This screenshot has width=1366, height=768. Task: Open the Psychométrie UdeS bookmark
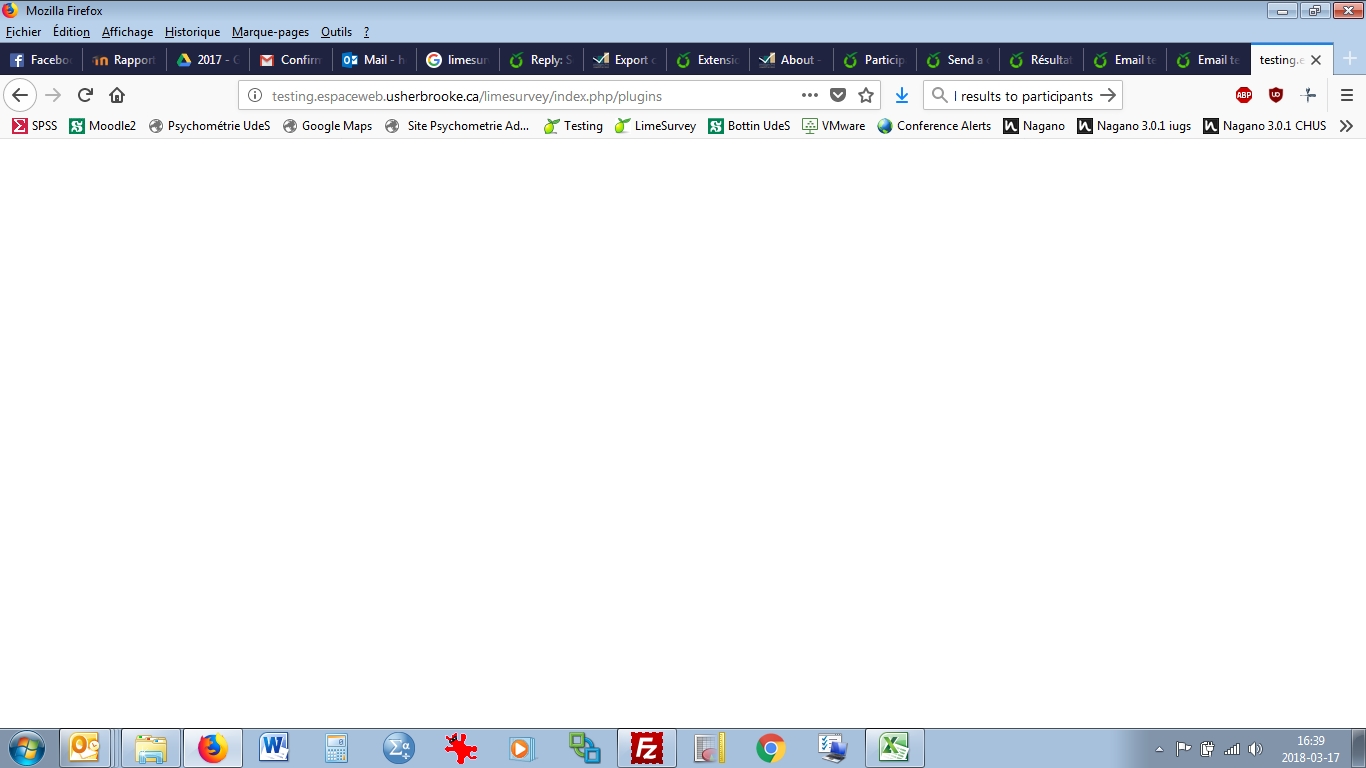coord(209,126)
